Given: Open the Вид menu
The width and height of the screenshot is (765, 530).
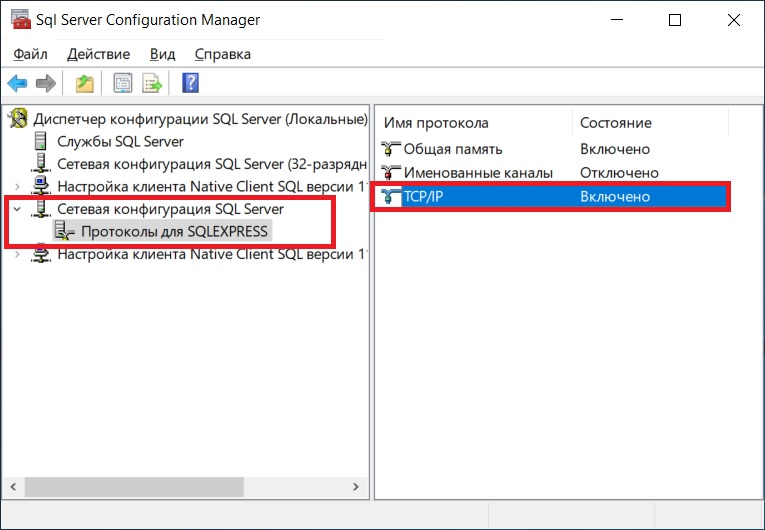Looking at the screenshot, I should pos(162,54).
